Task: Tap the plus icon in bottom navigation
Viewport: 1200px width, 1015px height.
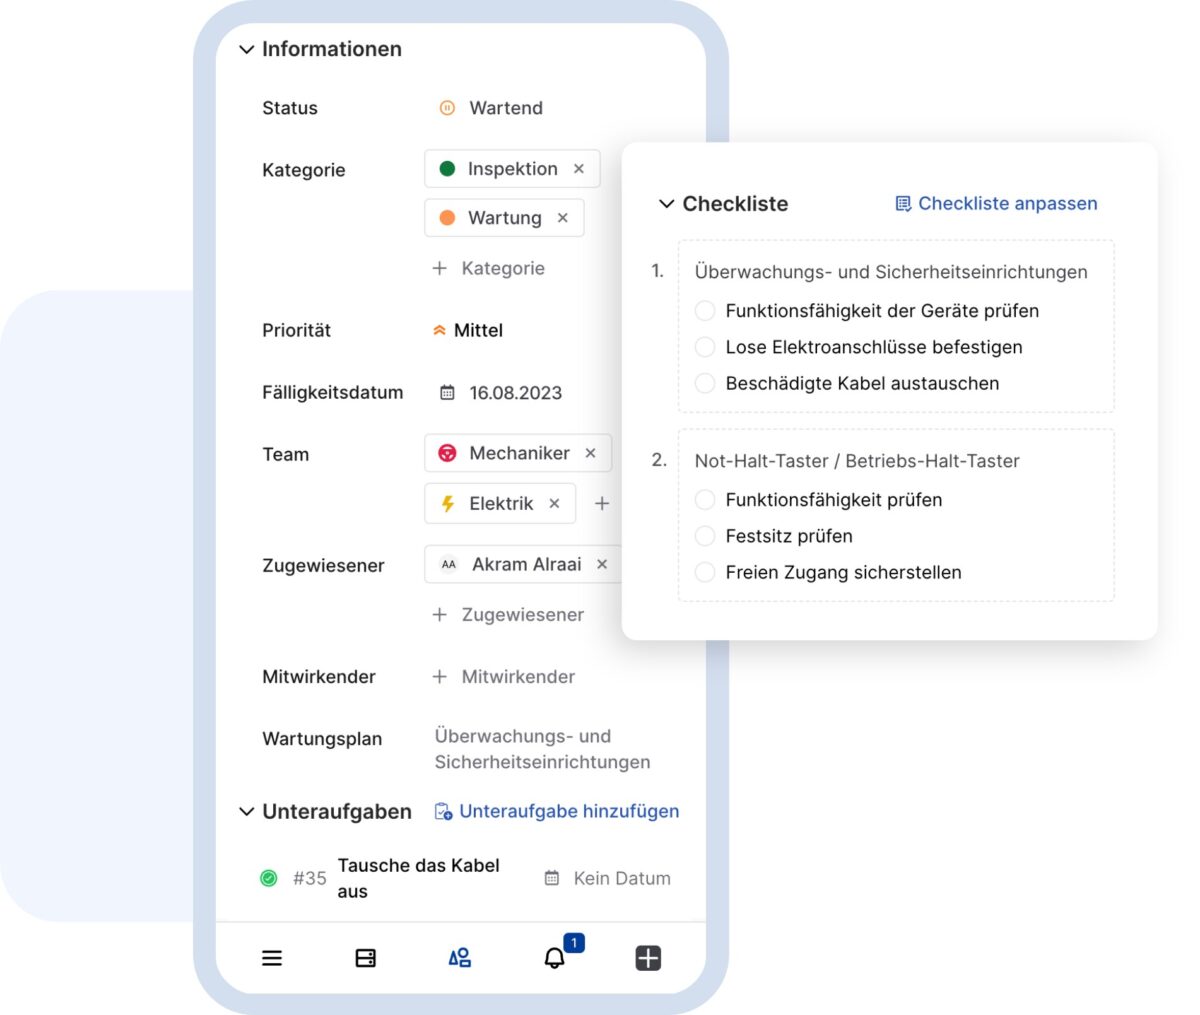Action: pyautogui.click(x=647, y=958)
